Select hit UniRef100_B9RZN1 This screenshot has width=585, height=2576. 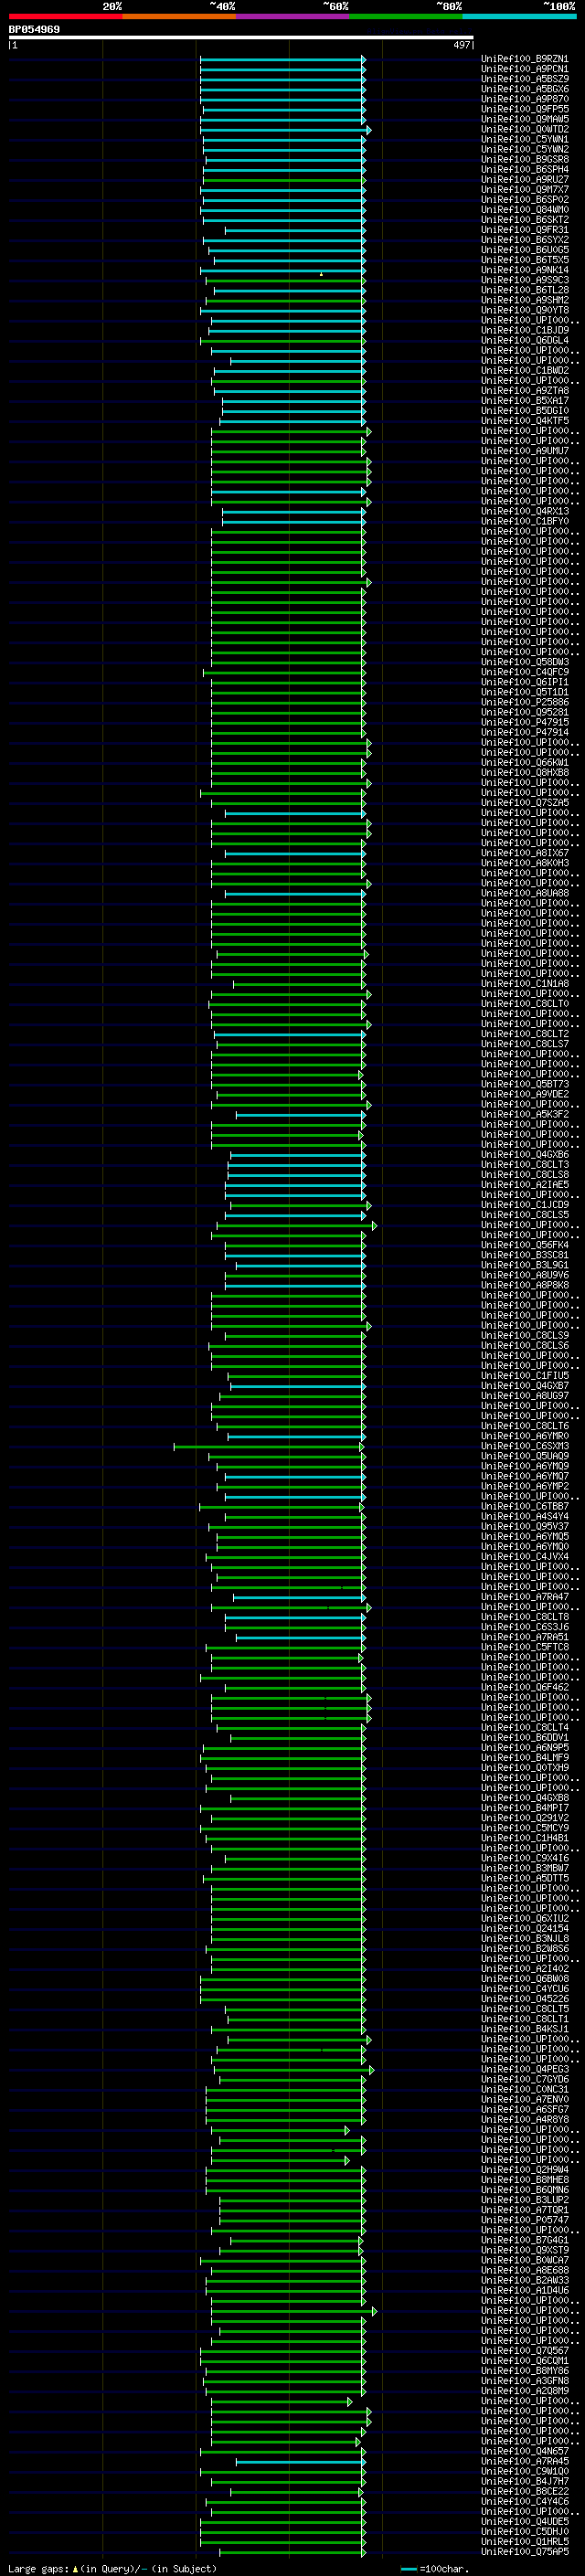(x=524, y=59)
